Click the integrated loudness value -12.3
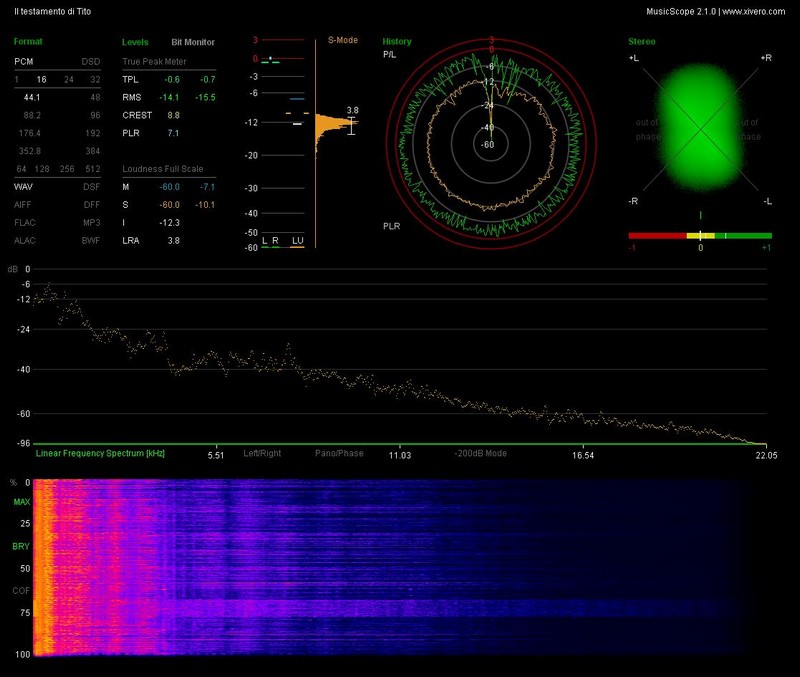Screen dimensions: 800x677 point(169,222)
